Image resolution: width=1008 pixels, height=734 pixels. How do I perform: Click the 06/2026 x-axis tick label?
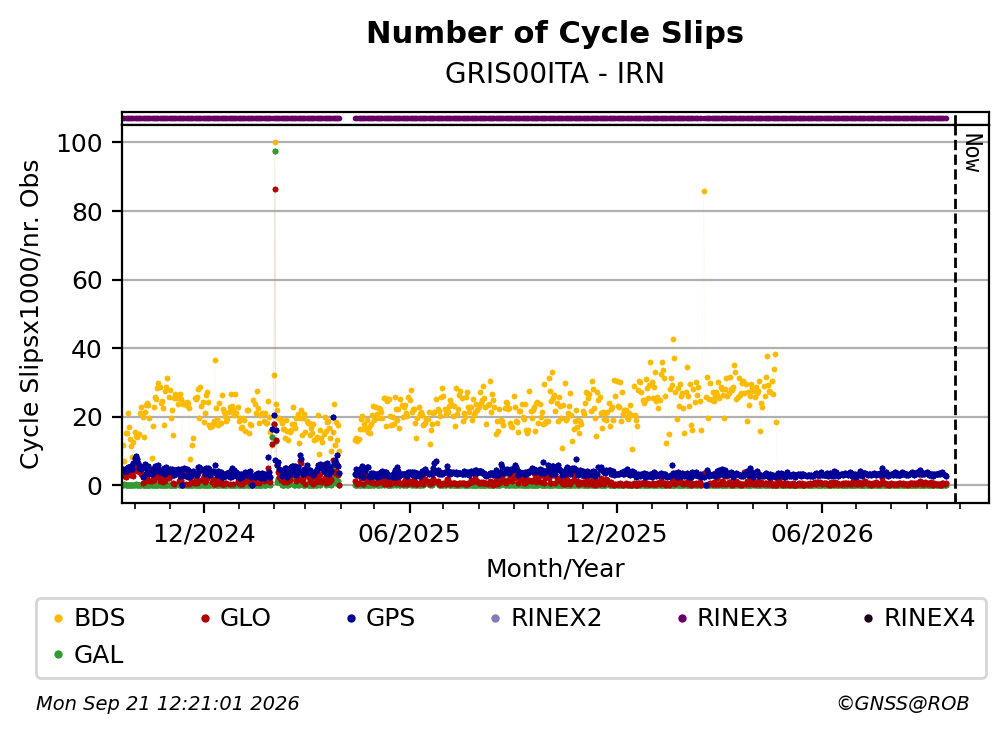(x=822, y=534)
